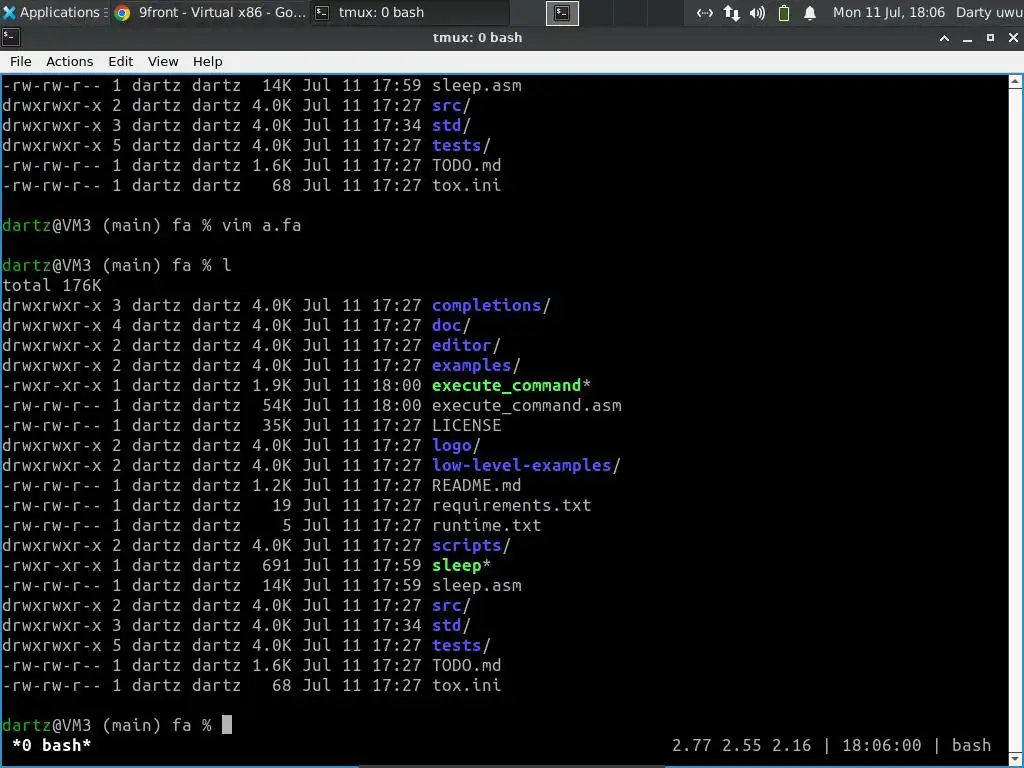Click the total 176K line
Screen dimensions: 1024x768
pos(52,285)
